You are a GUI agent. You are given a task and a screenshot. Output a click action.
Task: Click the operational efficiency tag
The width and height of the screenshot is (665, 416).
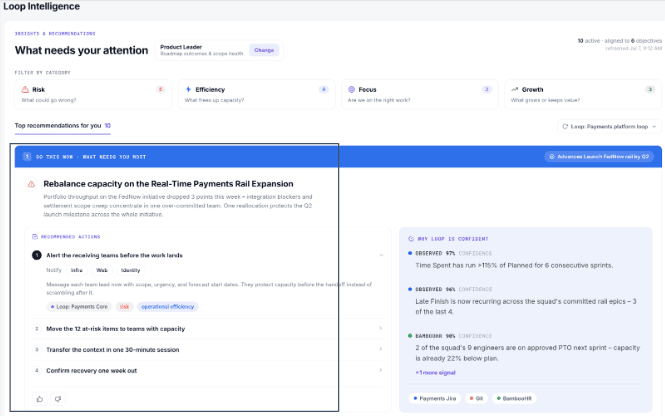[168, 307]
